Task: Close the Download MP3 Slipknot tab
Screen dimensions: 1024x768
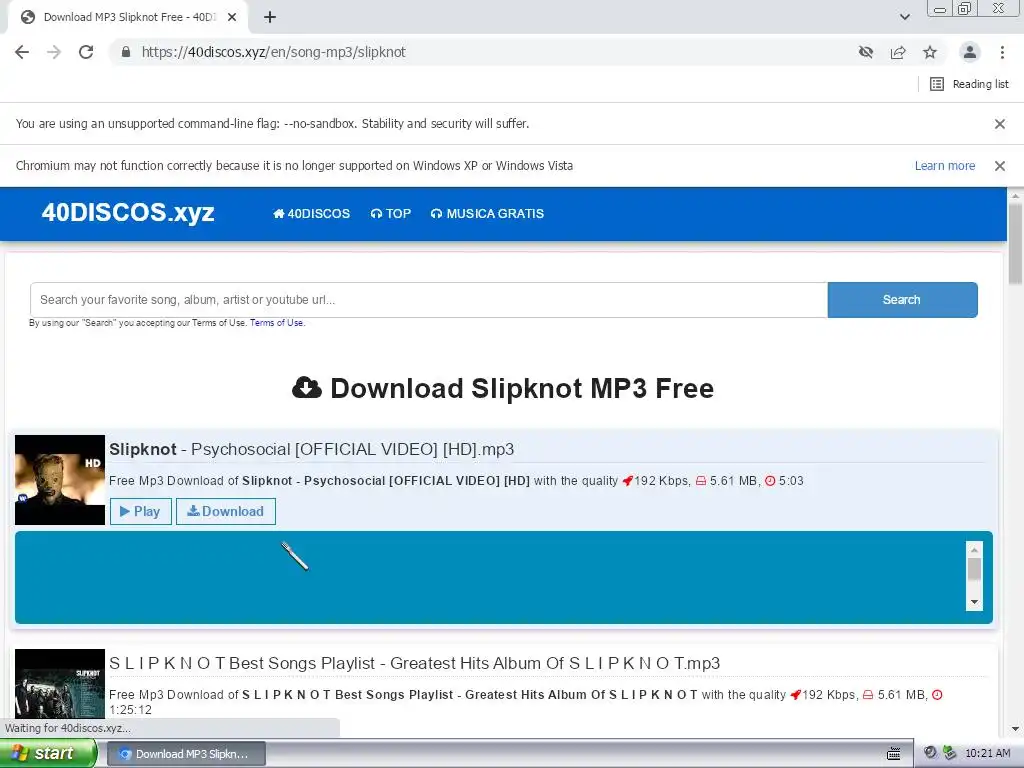Action: (232, 17)
